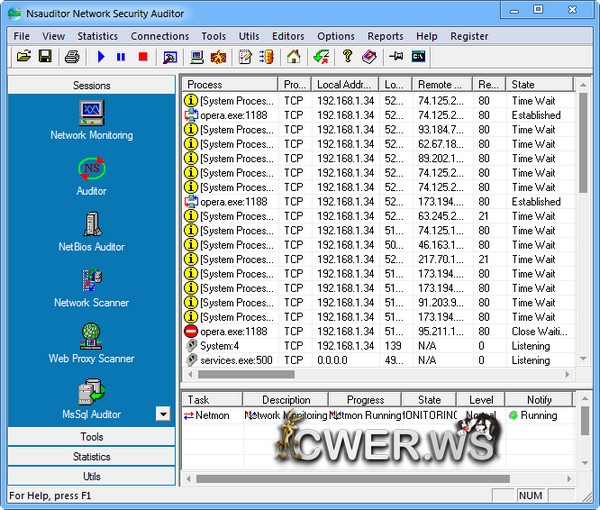The width and height of the screenshot is (600, 510).
Task: Open the Web Proxy Scanner tool
Action: (x=92, y=343)
